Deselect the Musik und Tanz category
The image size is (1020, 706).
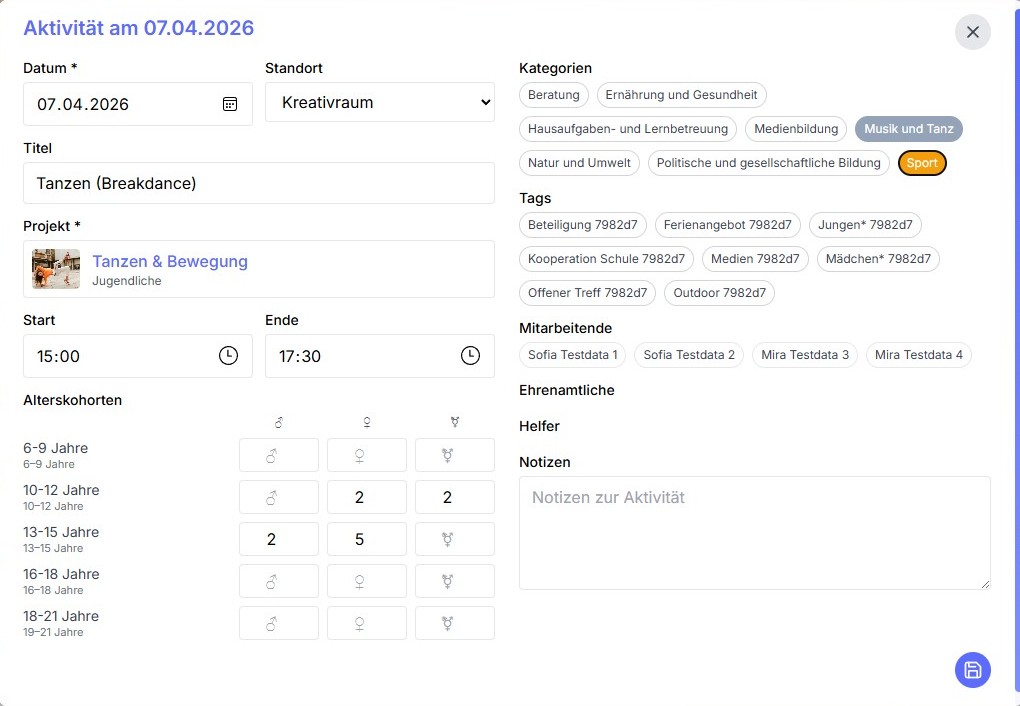(908, 129)
